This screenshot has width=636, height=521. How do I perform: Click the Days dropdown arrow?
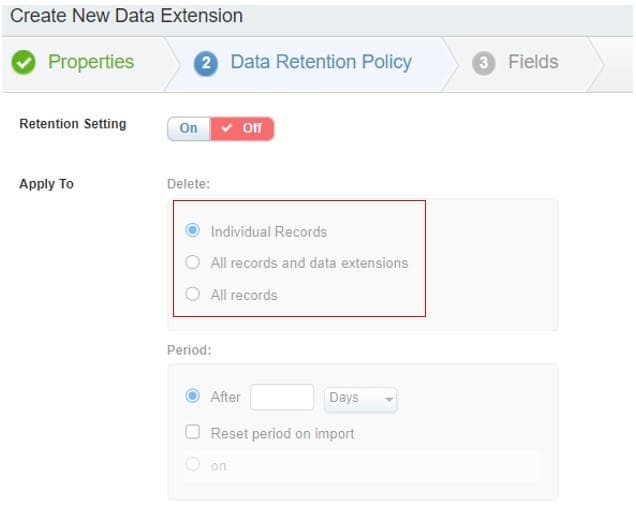click(x=389, y=399)
